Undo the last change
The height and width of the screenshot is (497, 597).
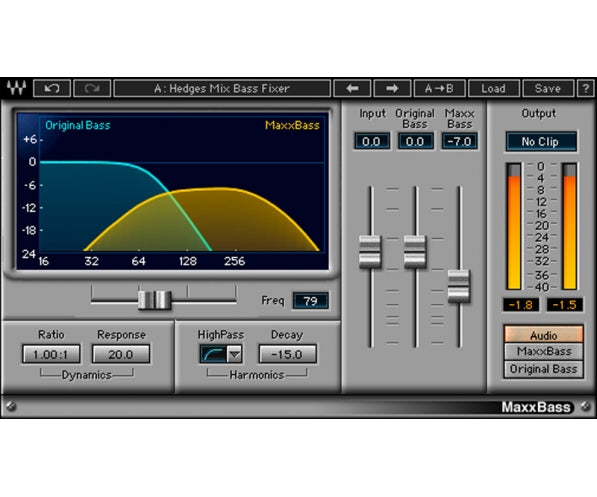52,89
